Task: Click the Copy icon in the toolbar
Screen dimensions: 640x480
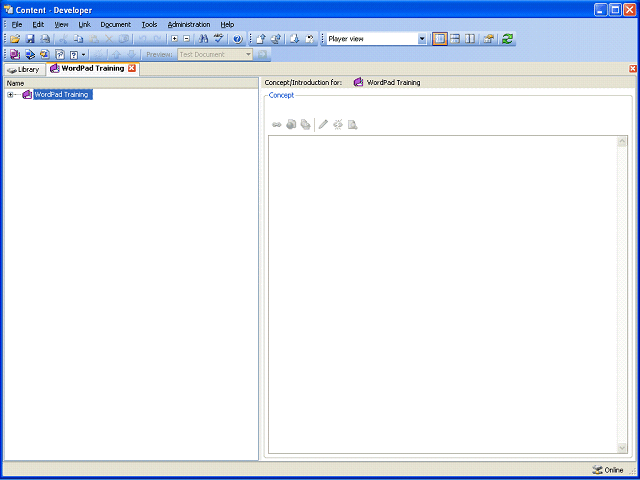Action: (78, 39)
